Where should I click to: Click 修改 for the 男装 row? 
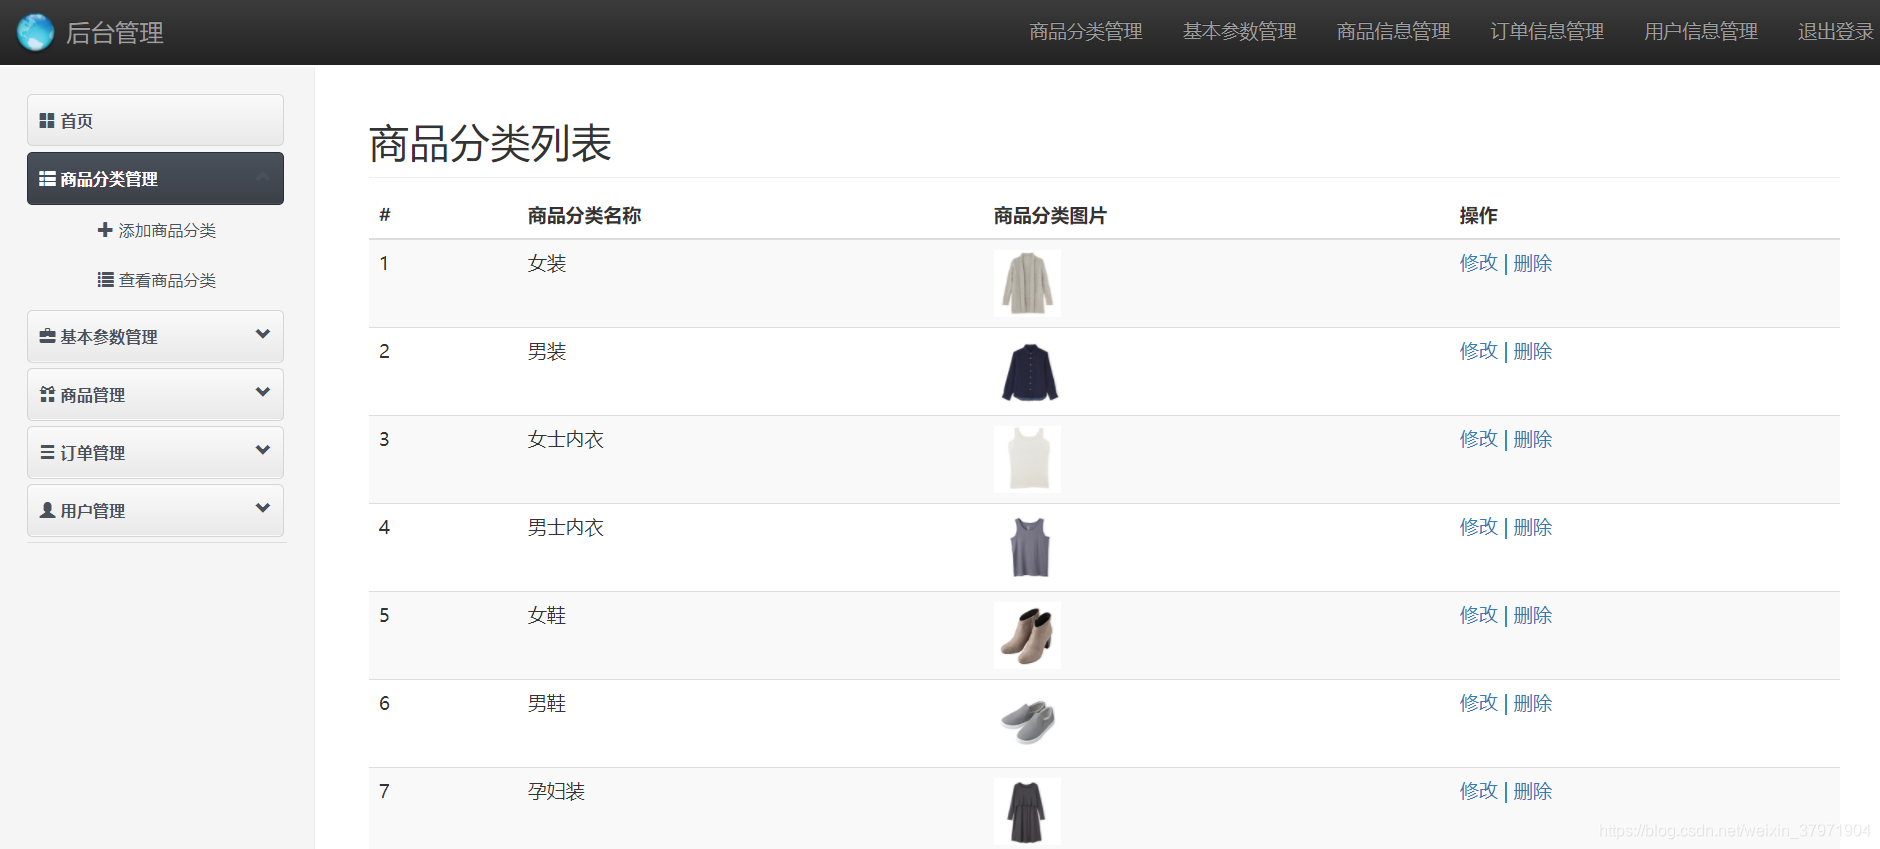tap(1479, 351)
